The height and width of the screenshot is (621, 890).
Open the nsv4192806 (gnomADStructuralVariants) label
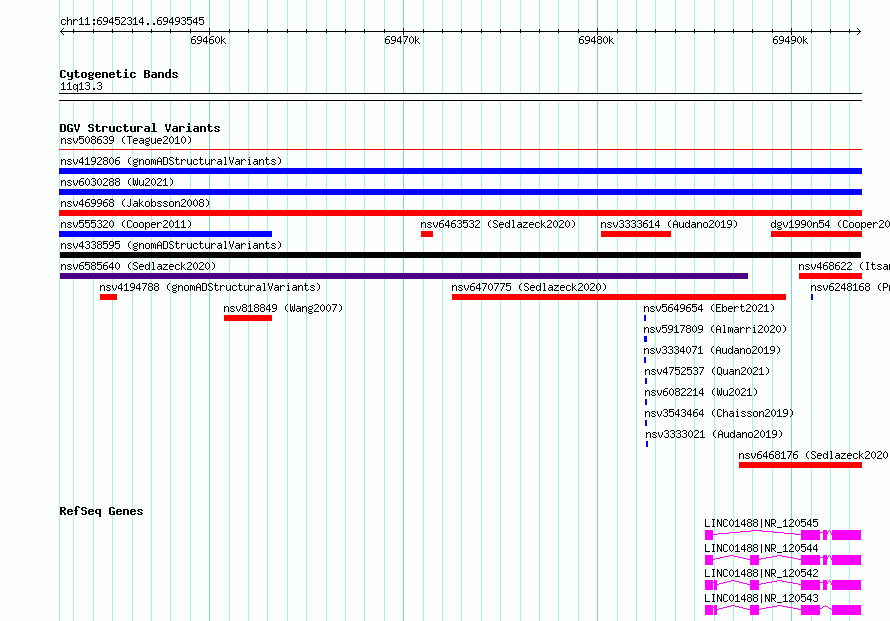coord(171,161)
